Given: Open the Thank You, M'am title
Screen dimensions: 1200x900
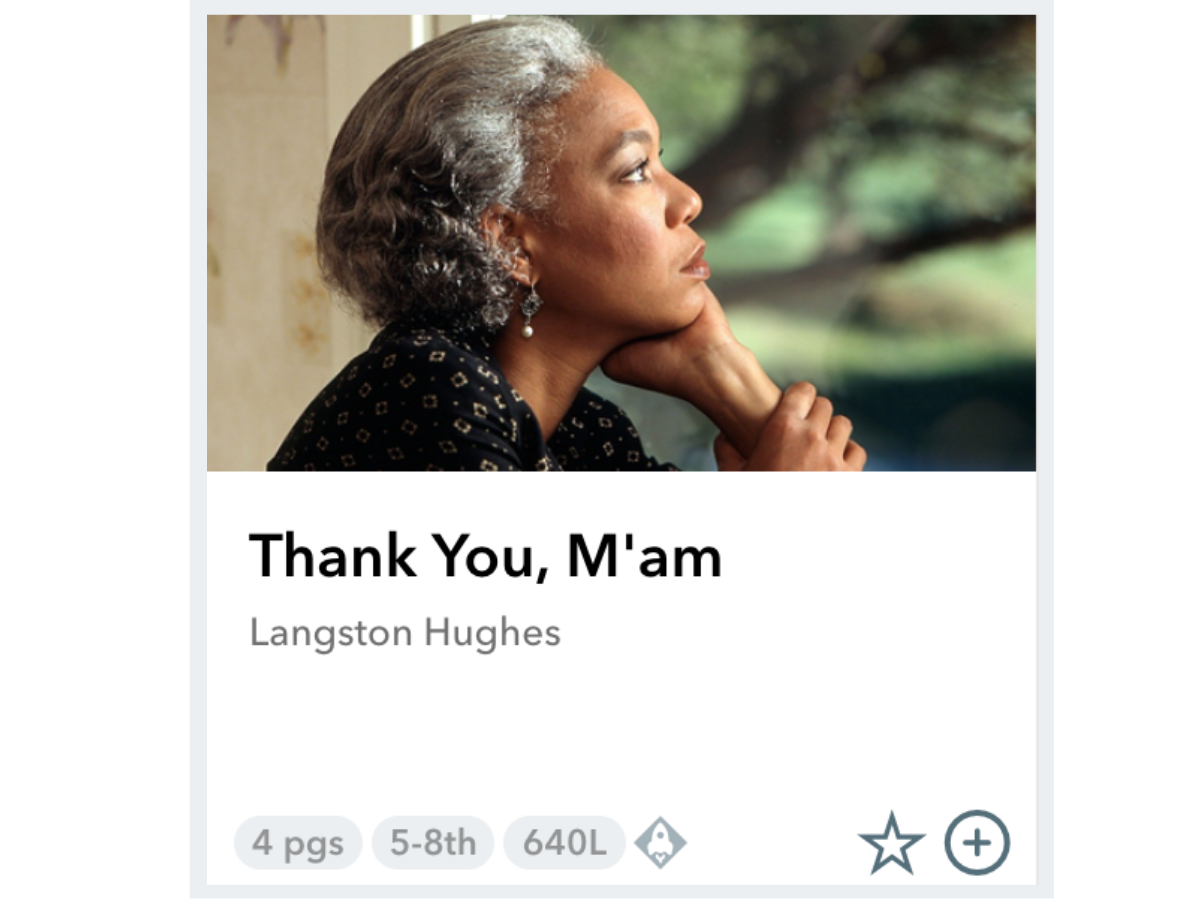Looking at the screenshot, I should click(x=485, y=556).
